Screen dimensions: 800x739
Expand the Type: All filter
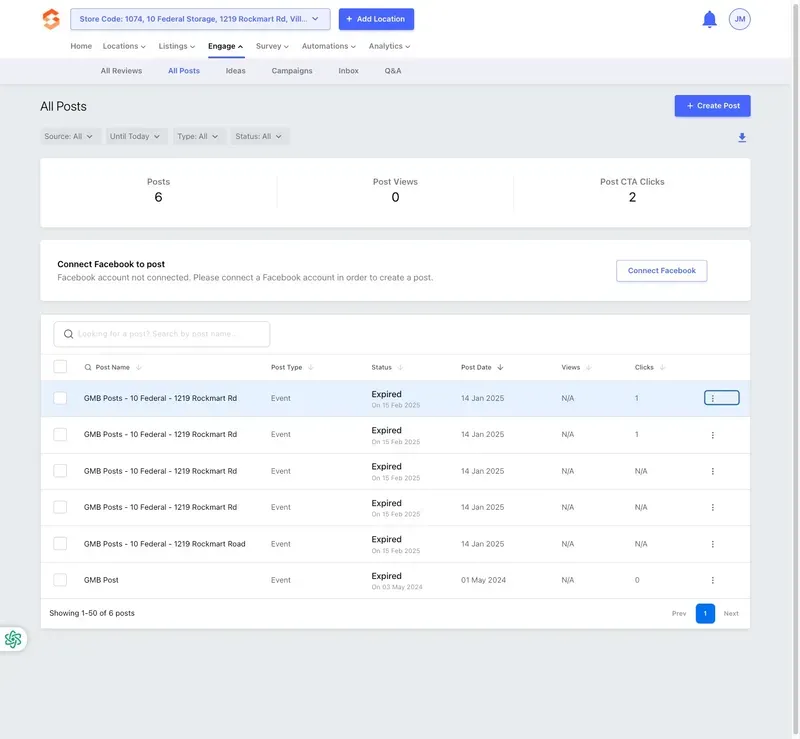pos(198,136)
